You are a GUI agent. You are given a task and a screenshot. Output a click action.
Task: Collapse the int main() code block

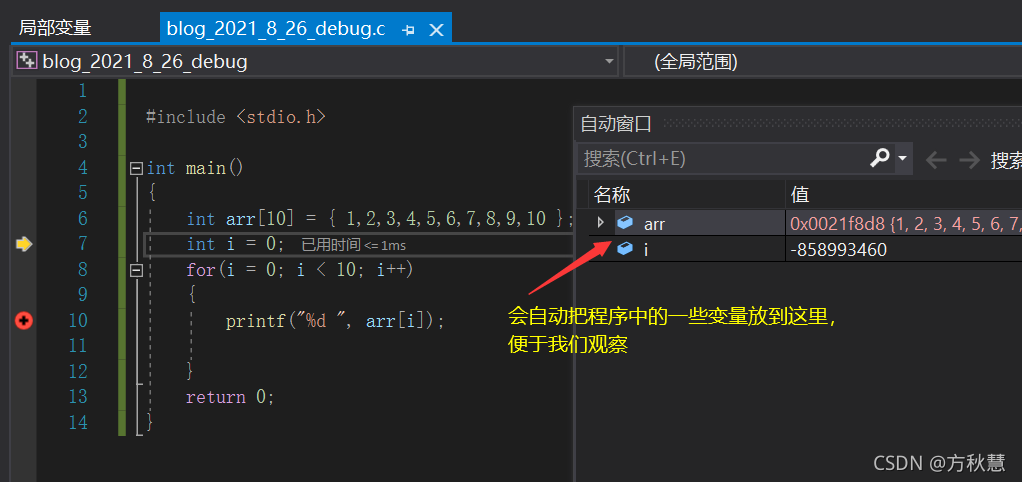tap(136, 168)
